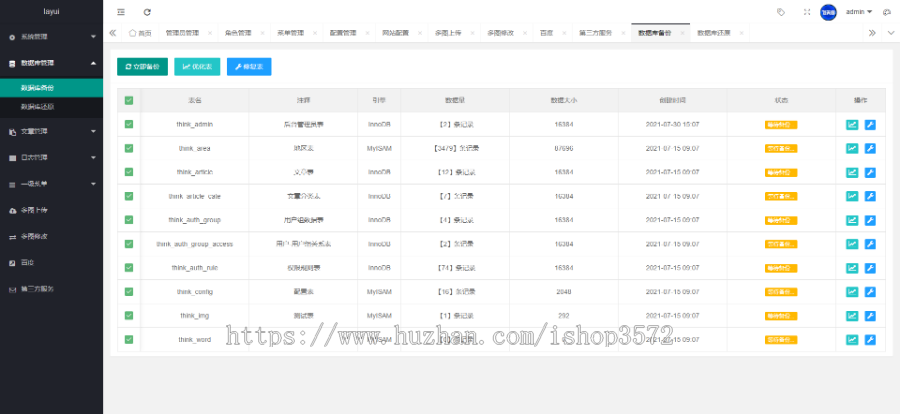The width and height of the screenshot is (900, 414).
Task: Expand the 文章管理 sidebar menu
Action: click(x=52, y=131)
